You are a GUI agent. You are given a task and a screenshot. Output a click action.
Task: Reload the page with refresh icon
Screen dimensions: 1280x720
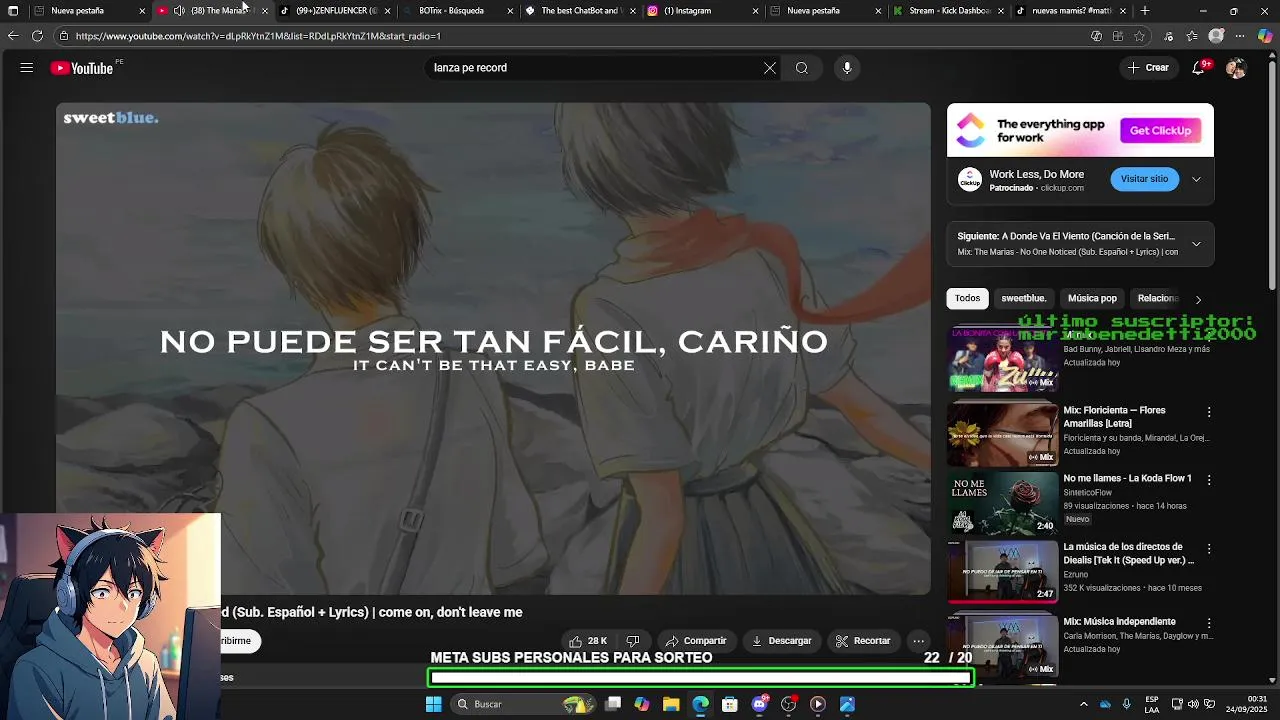(x=37, y=36)
